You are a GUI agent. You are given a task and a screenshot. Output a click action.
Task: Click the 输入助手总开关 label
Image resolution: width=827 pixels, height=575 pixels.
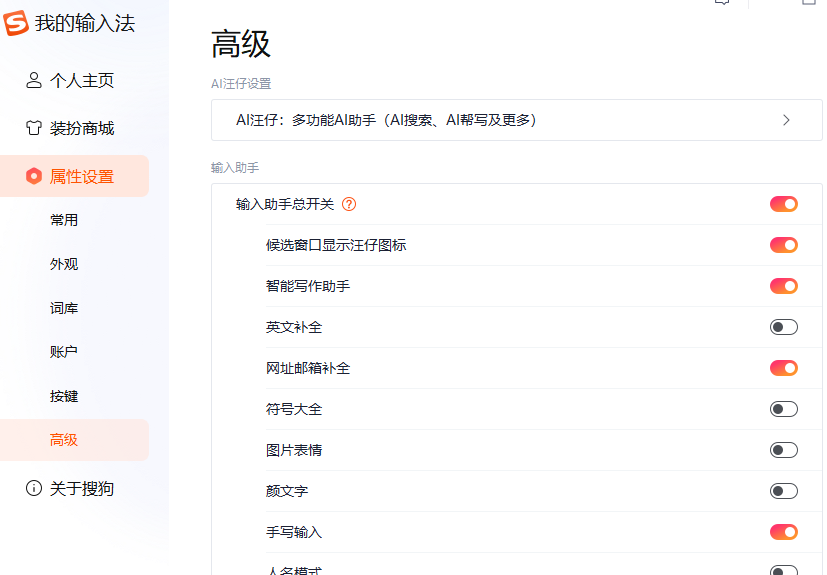[x=285, y=204]
